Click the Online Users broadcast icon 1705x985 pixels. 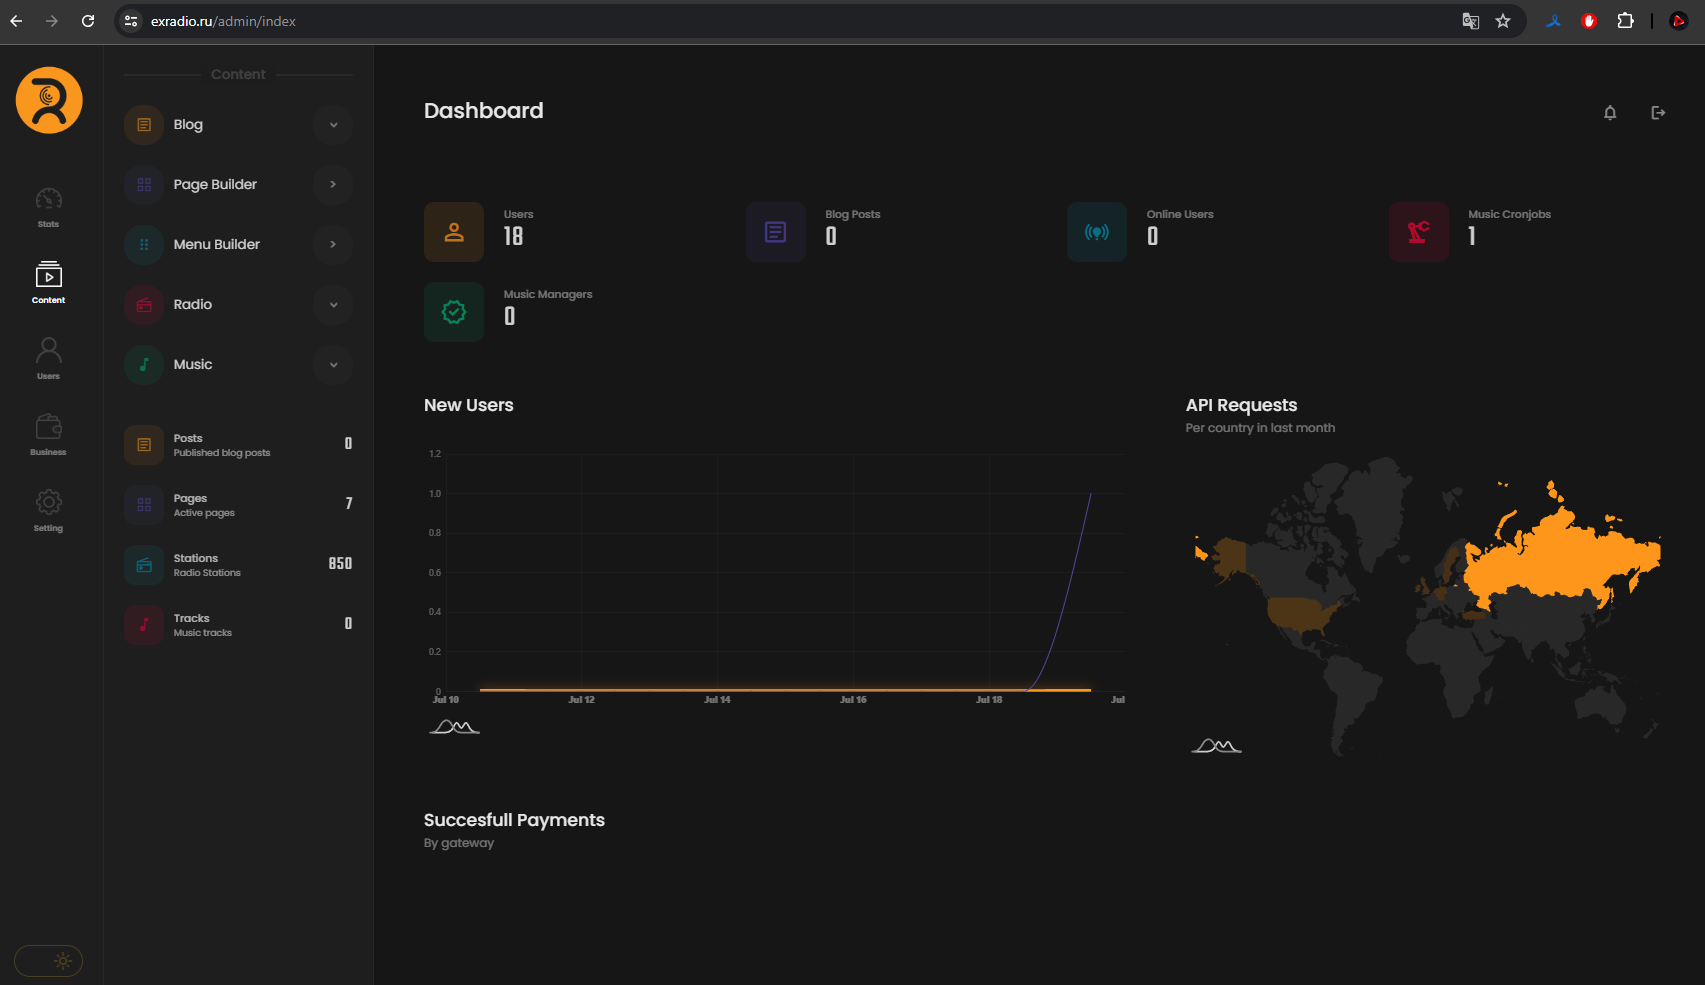coord(1097,232)
